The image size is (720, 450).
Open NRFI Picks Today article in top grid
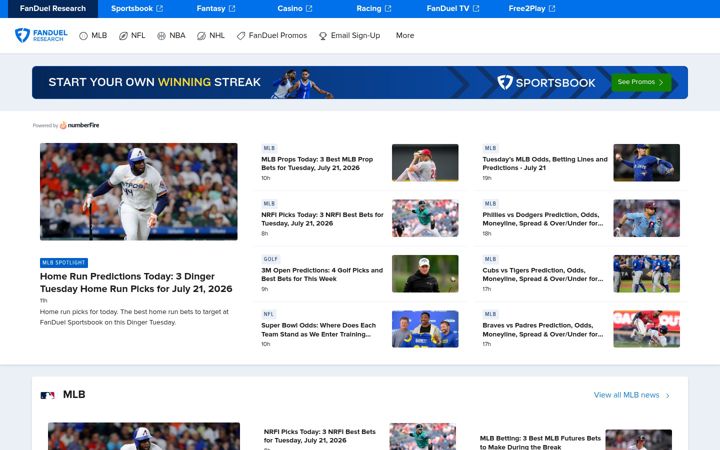coord(322,219)
